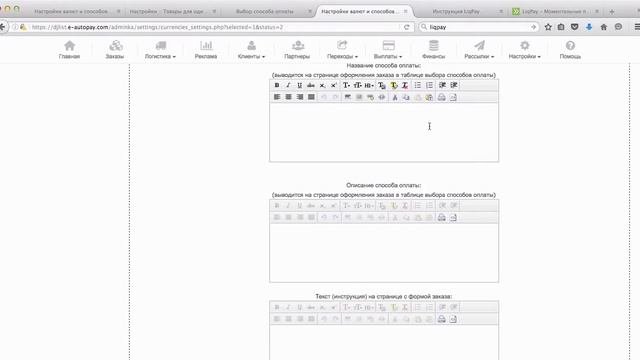This screenshot has width=640, height=360.
Task: Open the Партнеры section
Action: pos(297,50)
